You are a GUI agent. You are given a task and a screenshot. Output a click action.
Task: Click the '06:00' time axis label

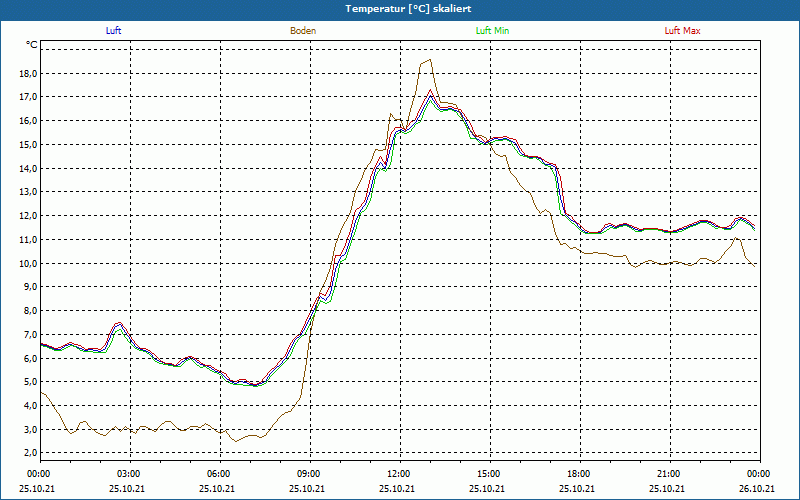[218, 474]
